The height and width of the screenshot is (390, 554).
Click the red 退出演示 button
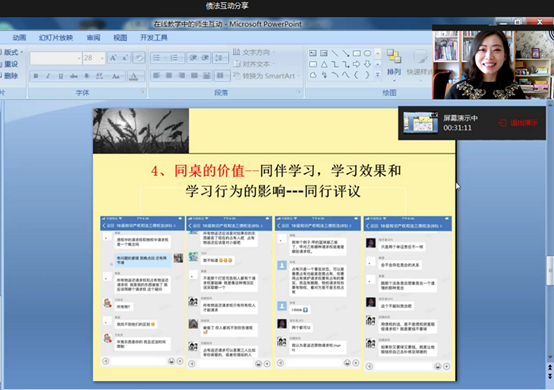click(519, 123)
